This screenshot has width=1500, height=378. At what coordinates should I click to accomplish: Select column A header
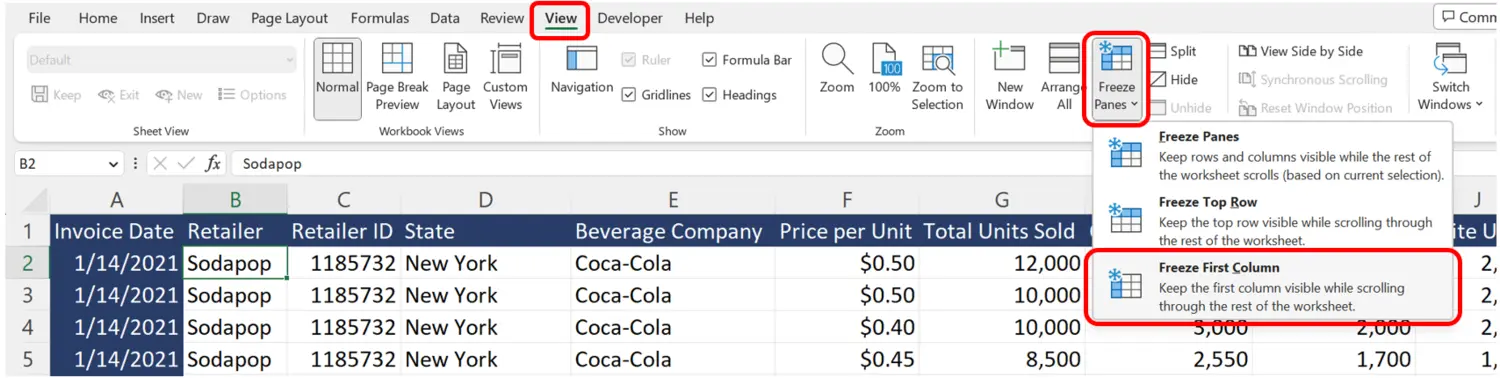pyautogui.click(x=117, y=200)
